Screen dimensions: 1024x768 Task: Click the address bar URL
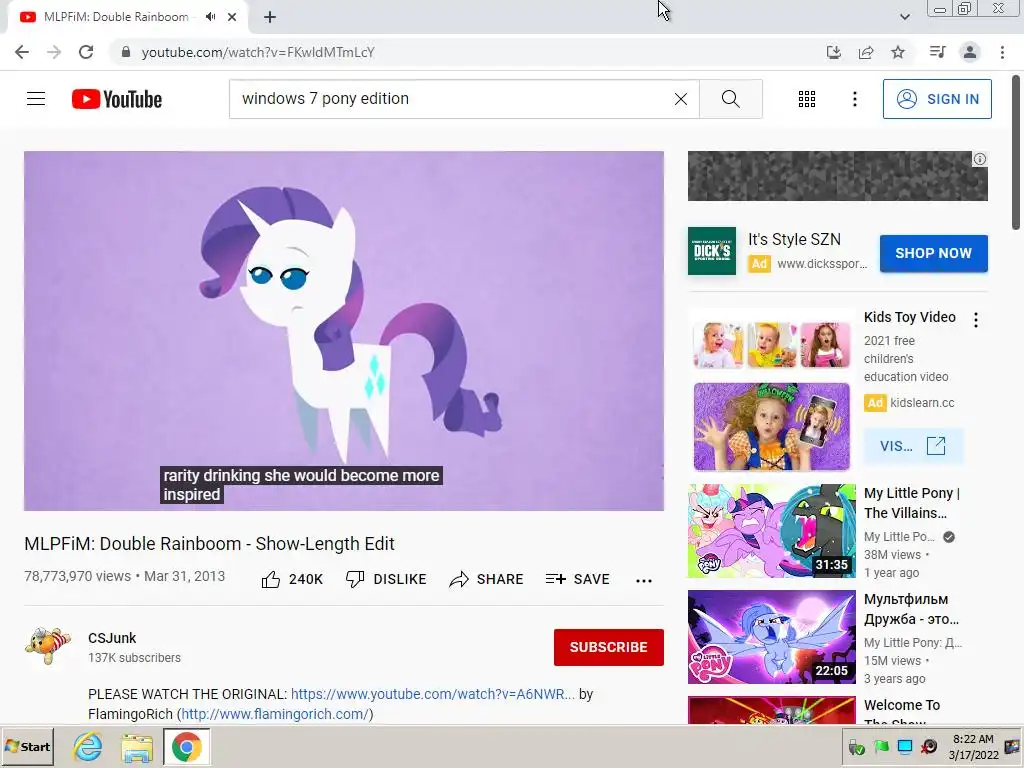coord(258,52)
